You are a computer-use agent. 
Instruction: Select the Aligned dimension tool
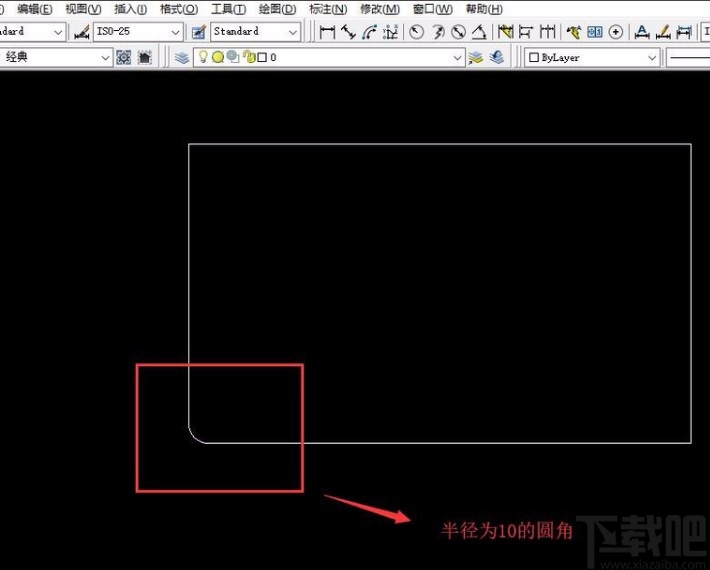tap(348, 32)
